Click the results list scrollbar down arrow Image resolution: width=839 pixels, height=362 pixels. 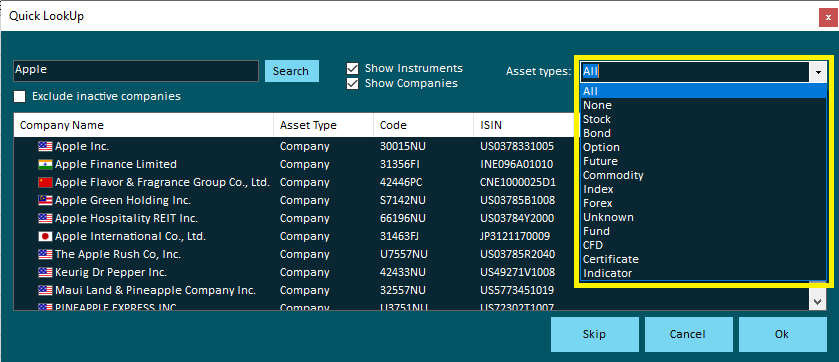click(818, 302)
